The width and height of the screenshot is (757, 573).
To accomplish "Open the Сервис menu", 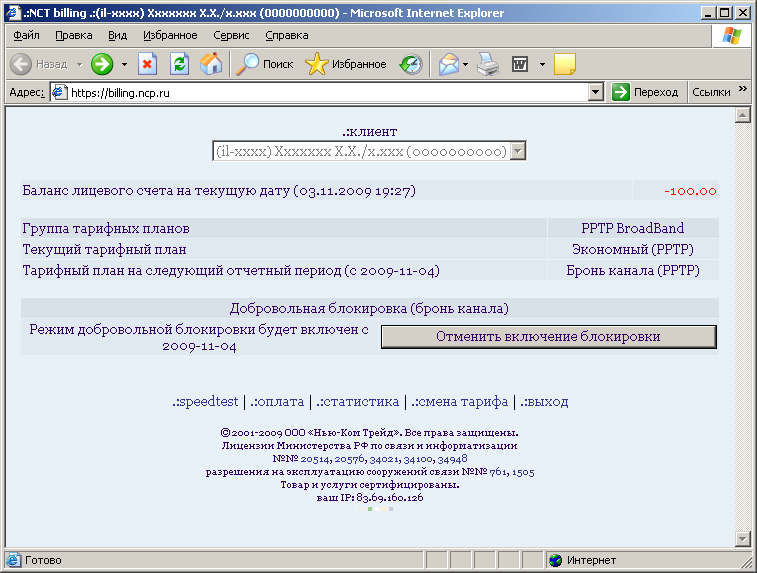I will pos(231,35).
